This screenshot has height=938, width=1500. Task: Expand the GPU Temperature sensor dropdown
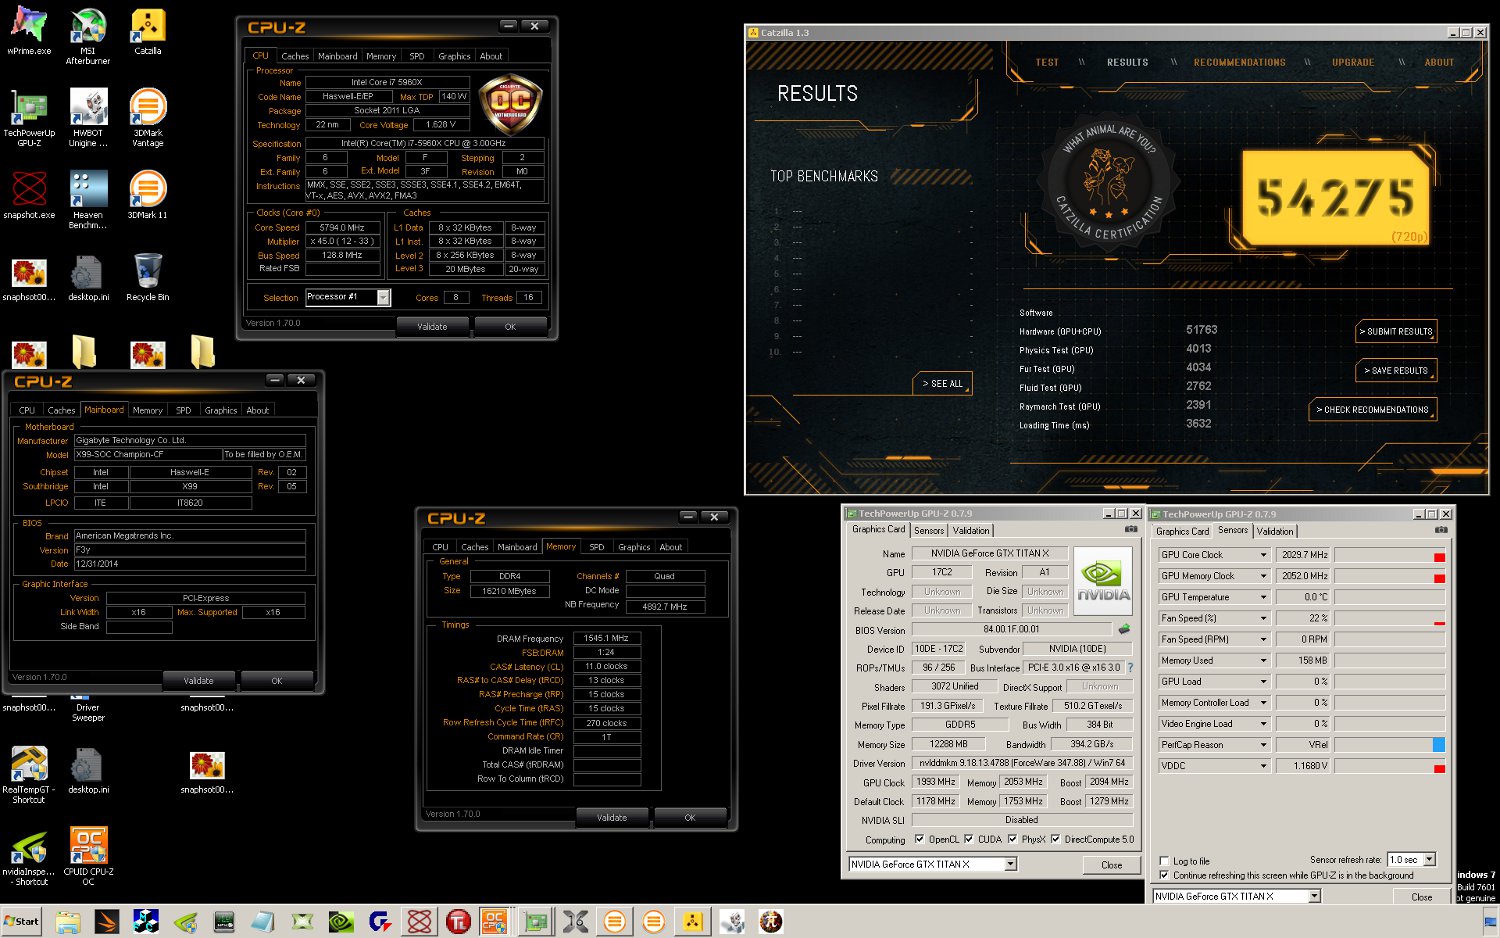coord(1263,597)
